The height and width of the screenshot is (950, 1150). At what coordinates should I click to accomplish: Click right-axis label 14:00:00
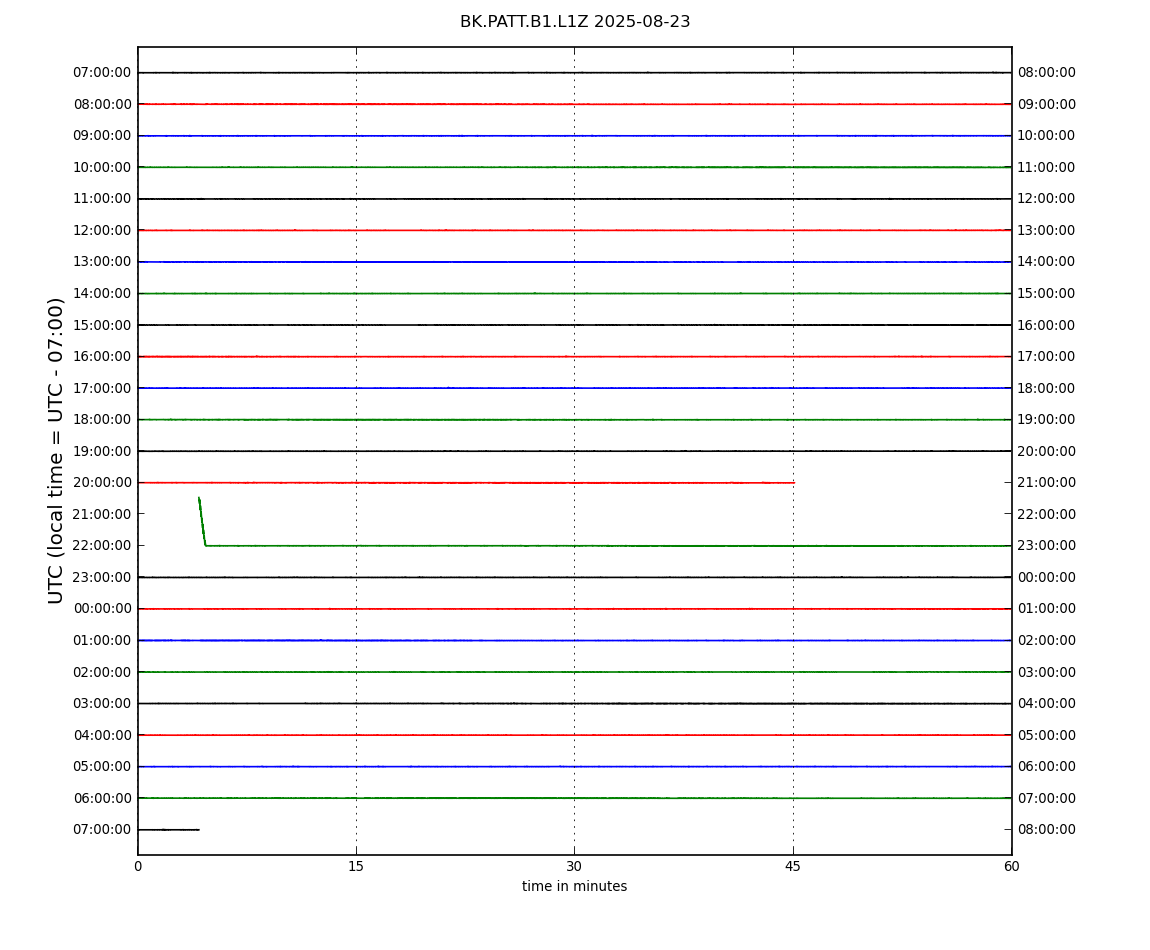[1047, 262]
